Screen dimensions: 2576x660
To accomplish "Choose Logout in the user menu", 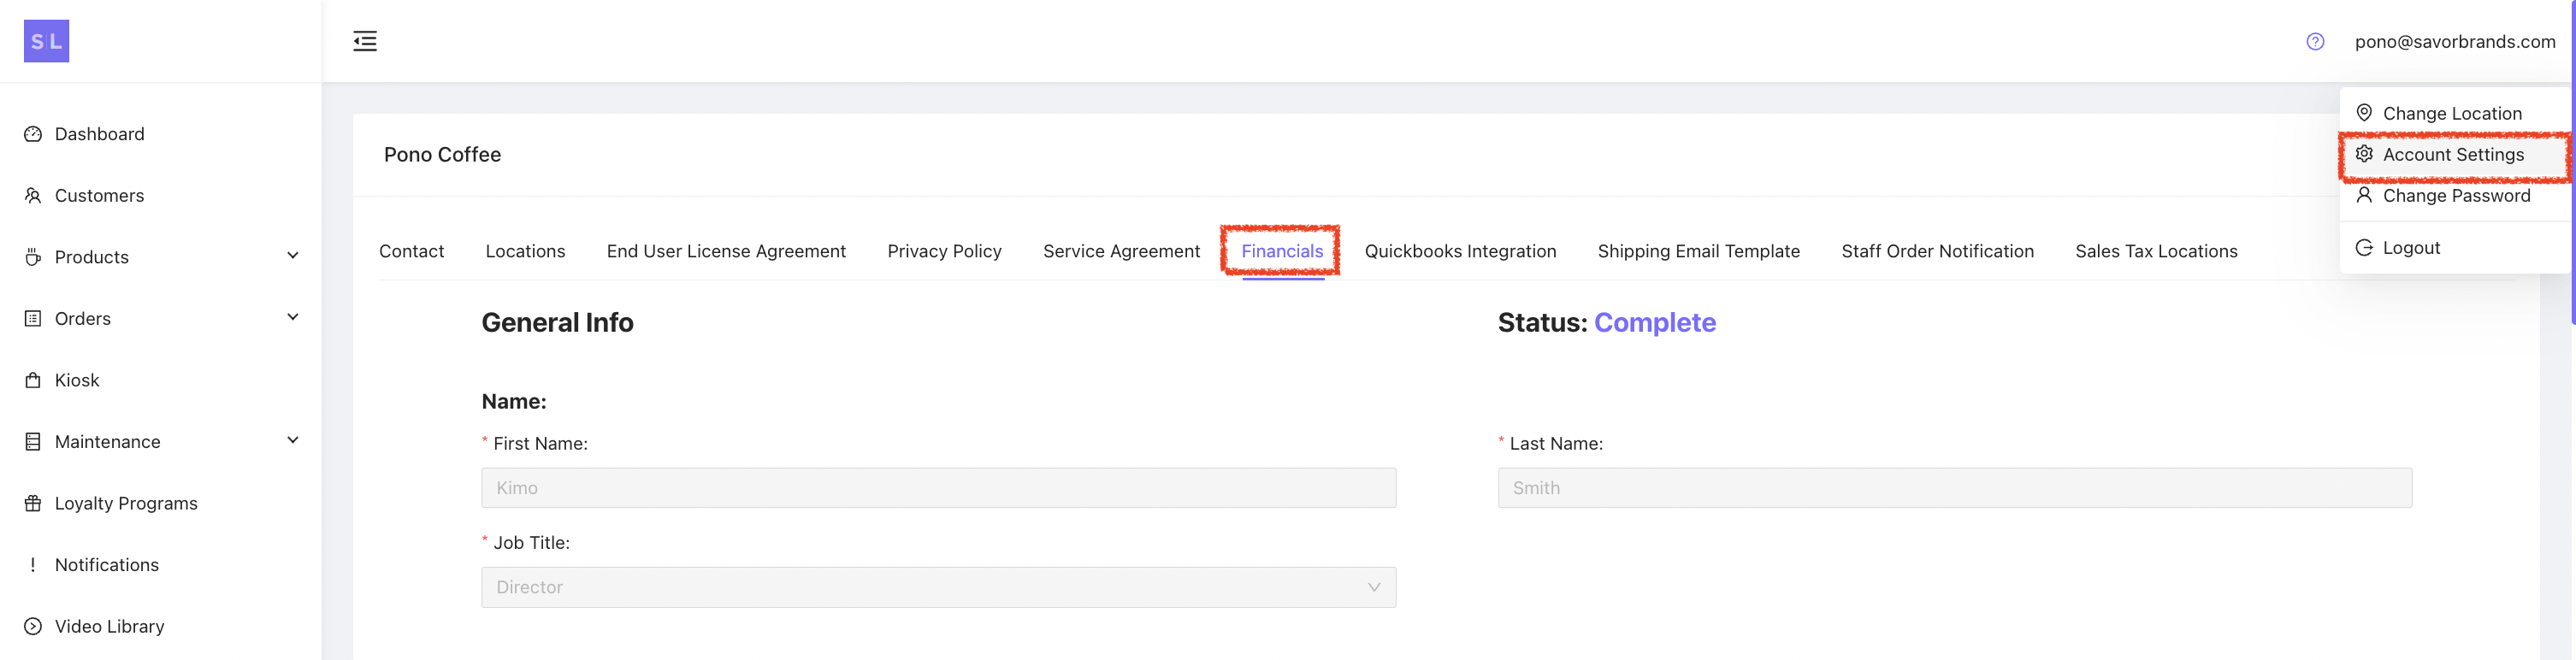I will (x=2410, y=248).
